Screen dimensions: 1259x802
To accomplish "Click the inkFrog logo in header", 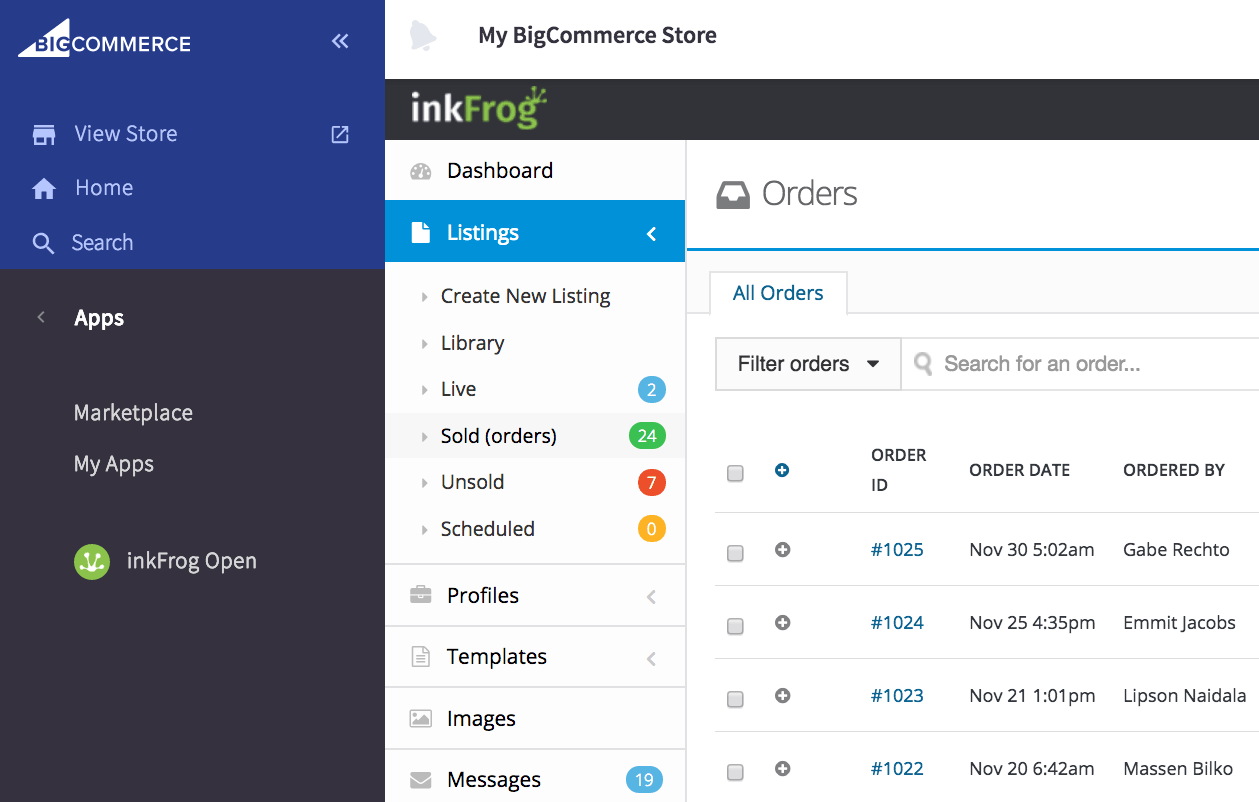I will (x=479, y=109).
